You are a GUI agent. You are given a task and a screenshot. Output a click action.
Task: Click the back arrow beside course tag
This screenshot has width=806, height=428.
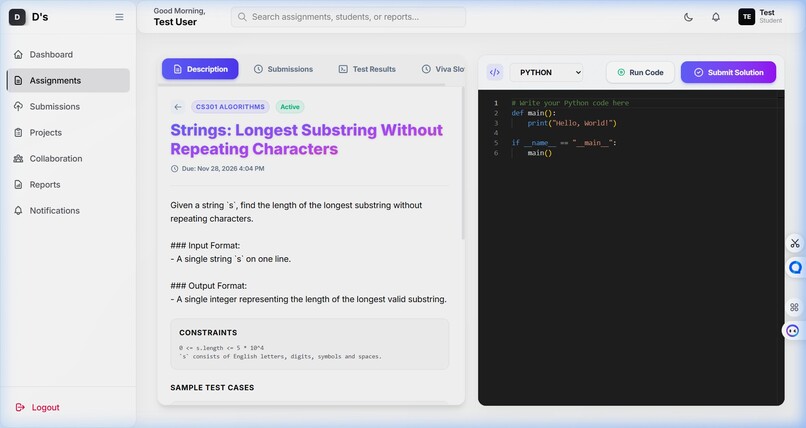pos(178,107)
